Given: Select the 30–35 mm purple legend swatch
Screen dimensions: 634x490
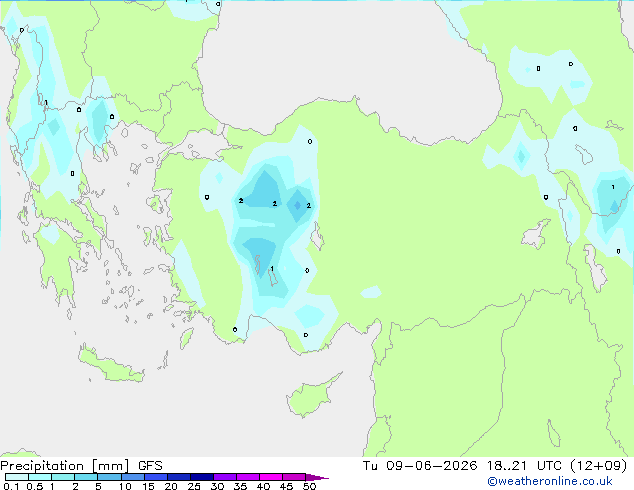Looking at the screenshot, I should [x=225, y=477].
